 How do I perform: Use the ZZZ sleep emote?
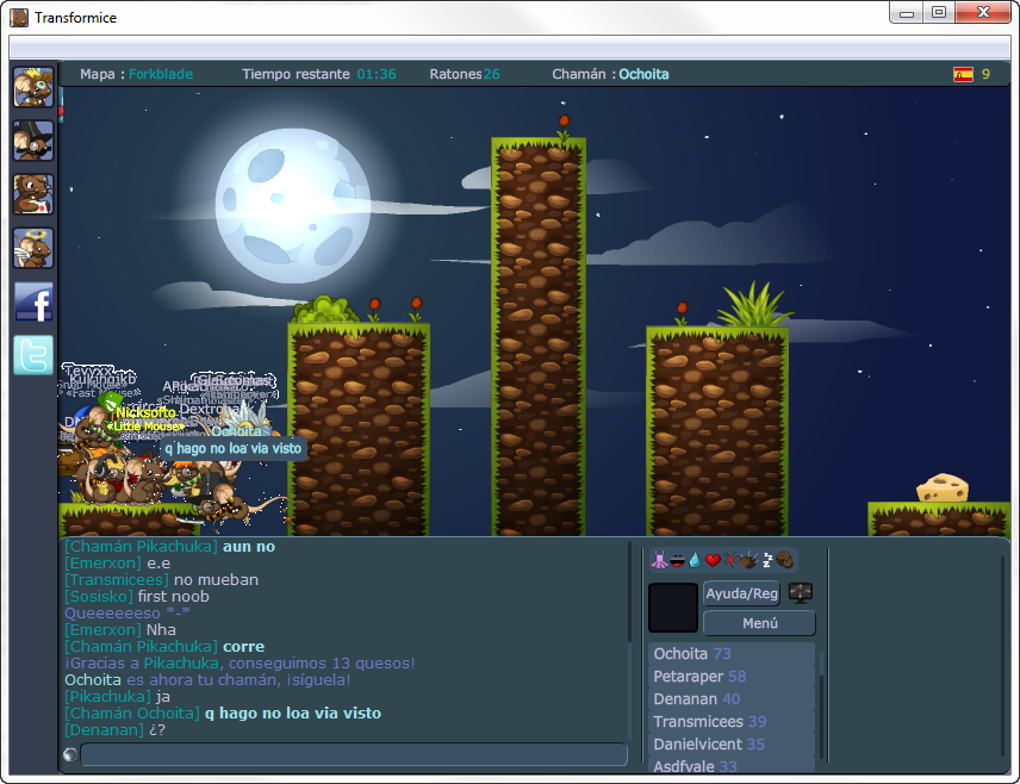click(768, 560)
